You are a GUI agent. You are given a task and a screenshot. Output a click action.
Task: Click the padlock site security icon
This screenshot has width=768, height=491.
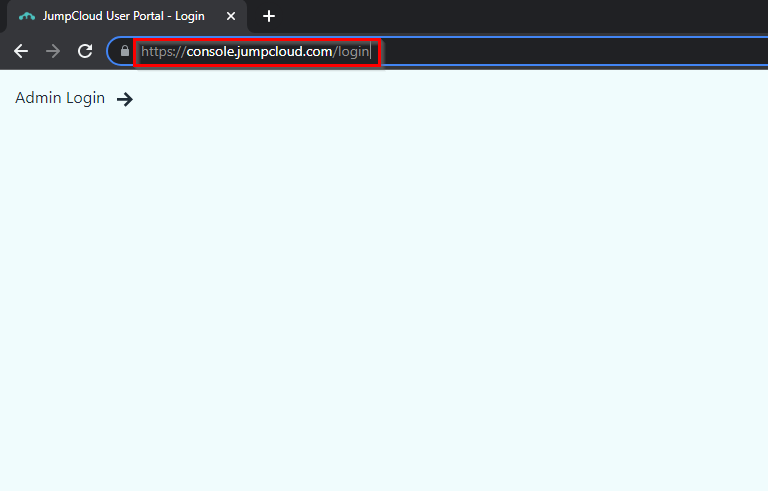[125, 51]
